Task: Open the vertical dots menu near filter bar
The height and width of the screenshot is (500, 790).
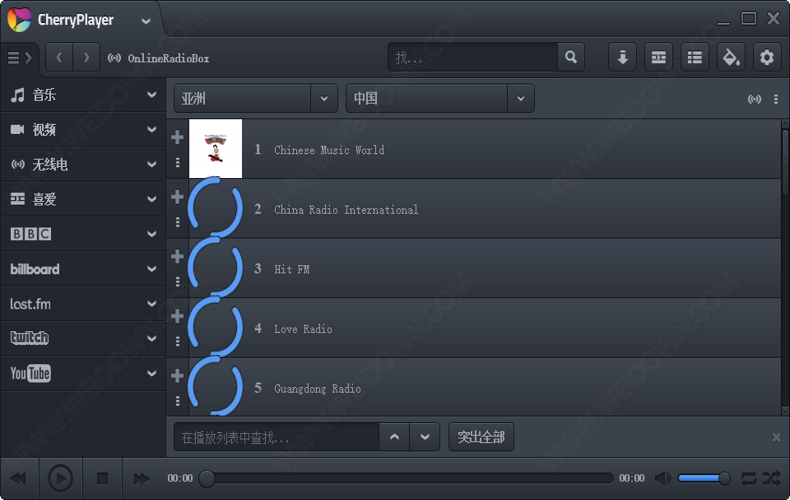Action: coord(776,99)
